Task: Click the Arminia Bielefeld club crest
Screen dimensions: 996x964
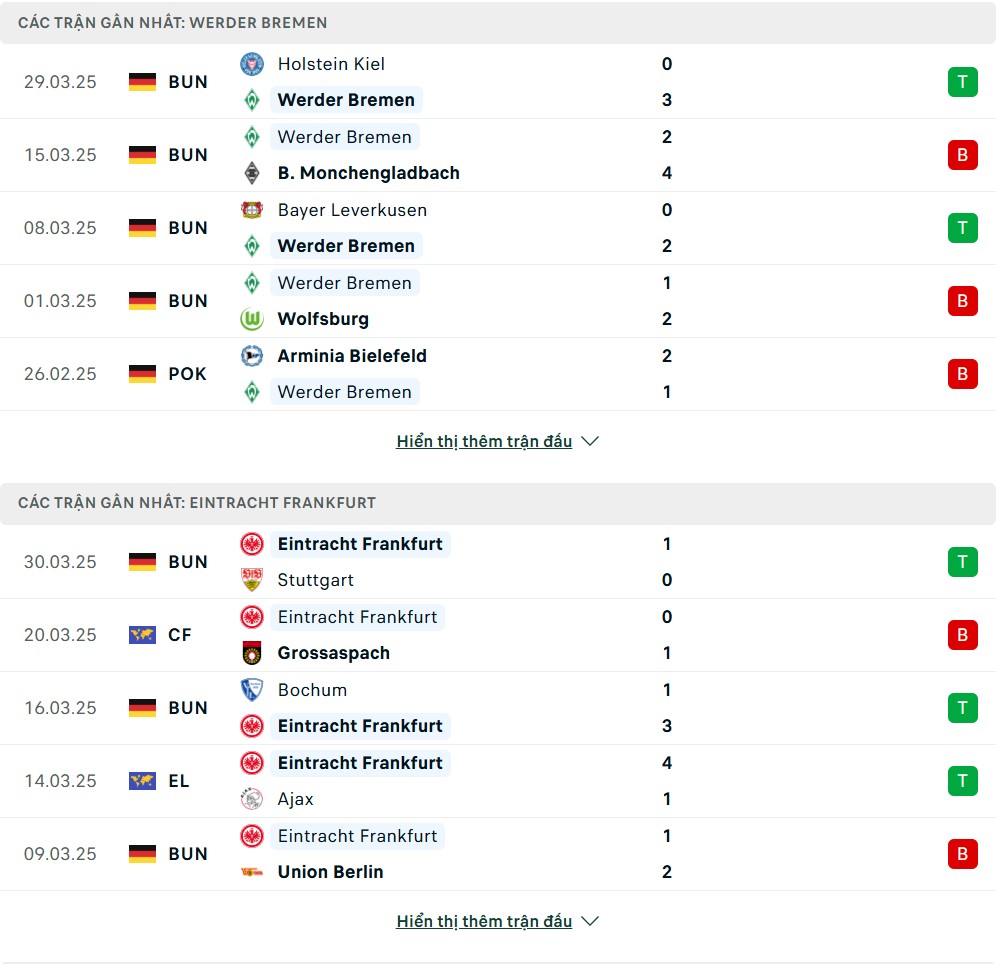Action: (x=252, y=356)
